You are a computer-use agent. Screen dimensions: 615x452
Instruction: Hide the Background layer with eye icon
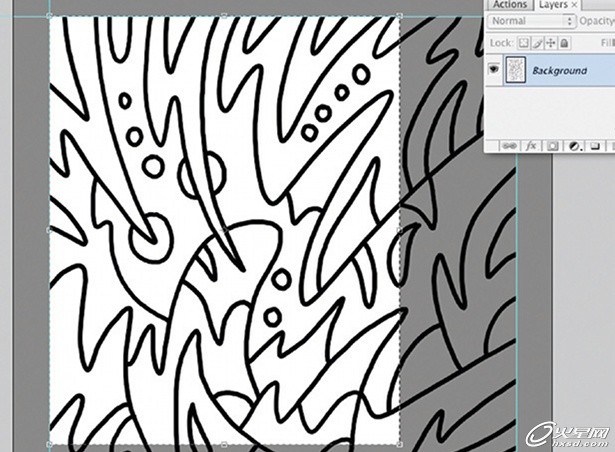tap(494, 69)
